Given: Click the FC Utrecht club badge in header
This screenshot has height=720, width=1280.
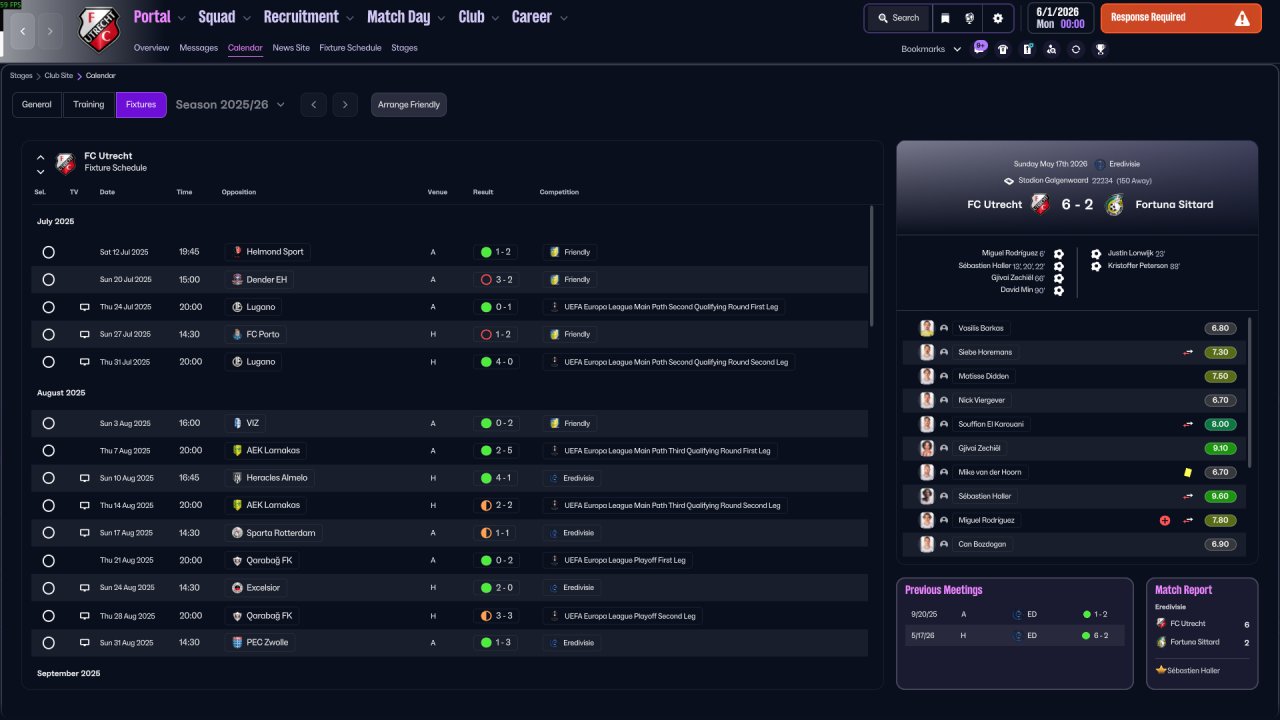Looking at the screenshot, I should click(98, 30).
